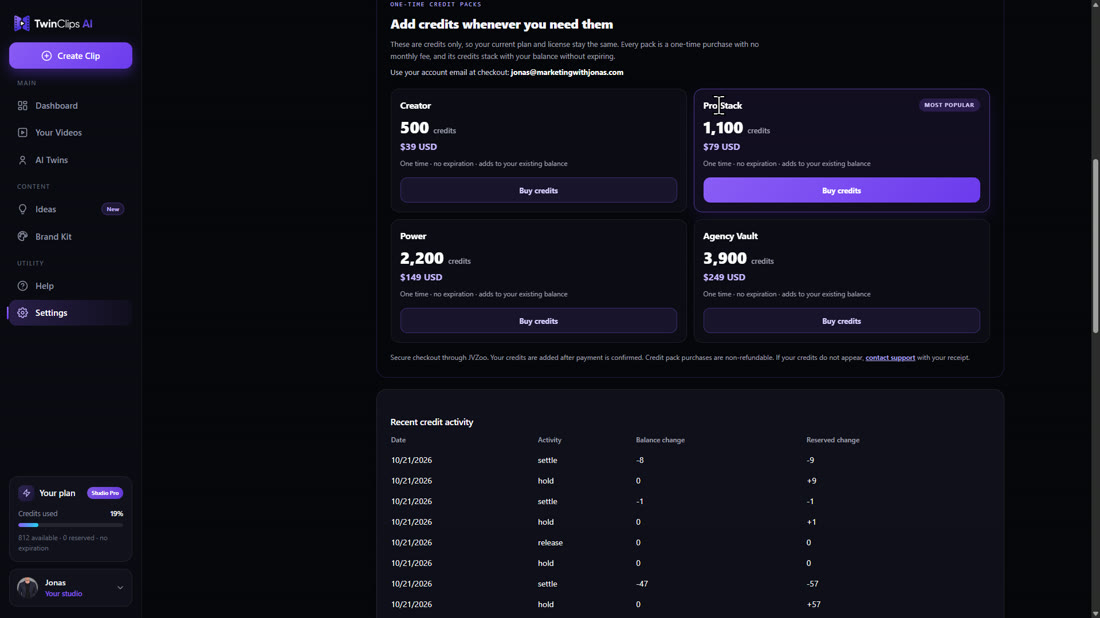Viewport: 1100px width, 618px height.
Task: Buy credits for Creator 500 pack
Action: (x=538, y=190)
